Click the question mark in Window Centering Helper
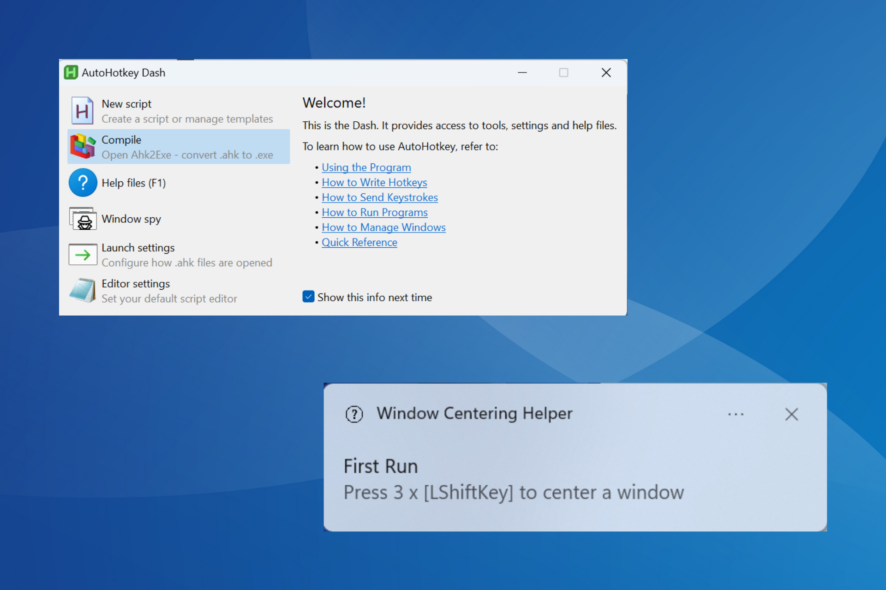Screen dimensions: 886x590 [x=354, y=414]
